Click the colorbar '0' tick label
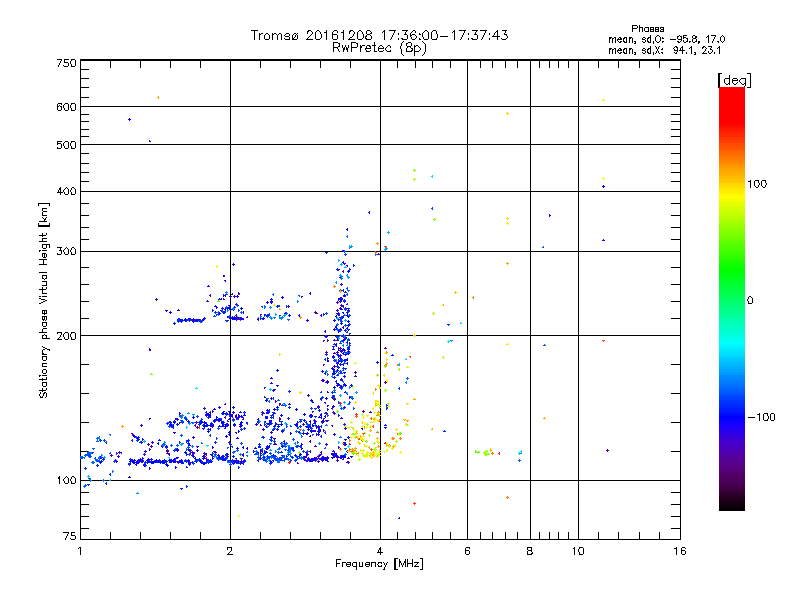Viewport: 800px width, 600px height. tap(750, 301)
